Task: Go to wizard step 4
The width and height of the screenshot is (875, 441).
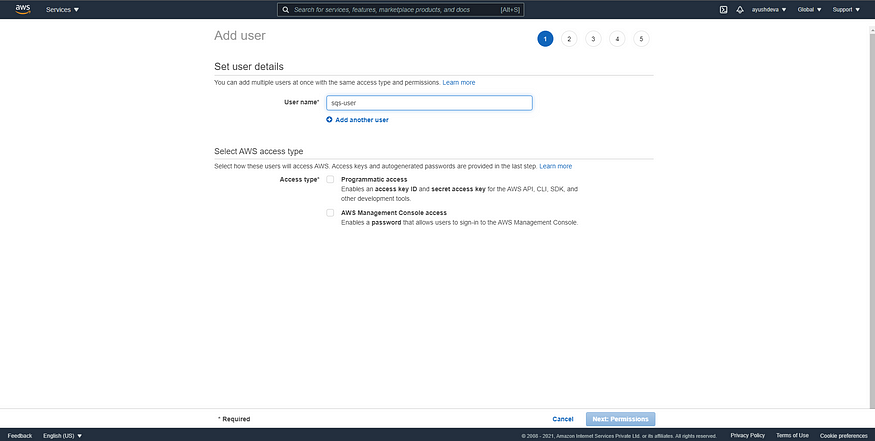Action: click(x=617, y=39)
